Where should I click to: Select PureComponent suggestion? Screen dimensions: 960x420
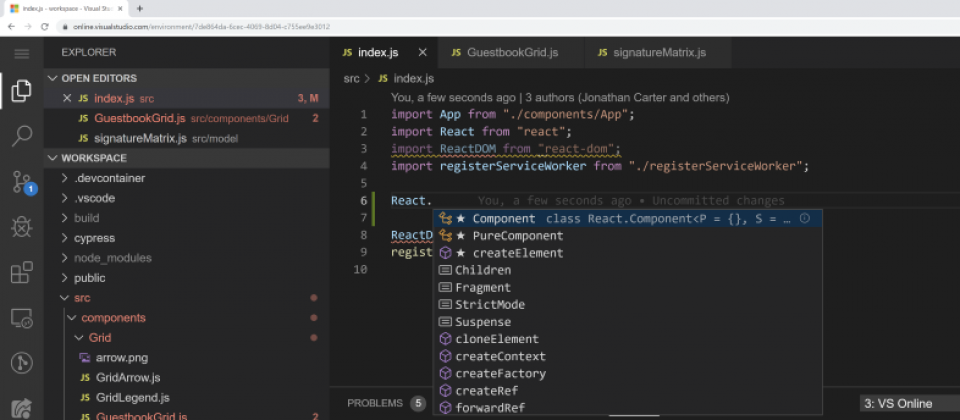pos(628,236)
